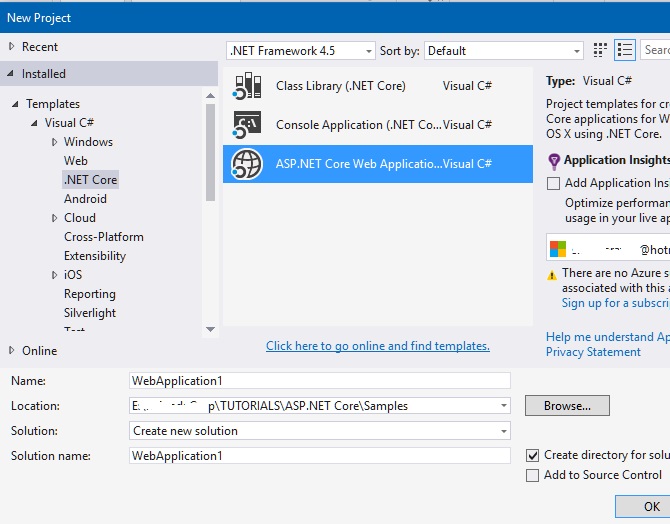The width and height of the screenshot is (670, 524).
Task: Expand the Online section
Action: 12,350
